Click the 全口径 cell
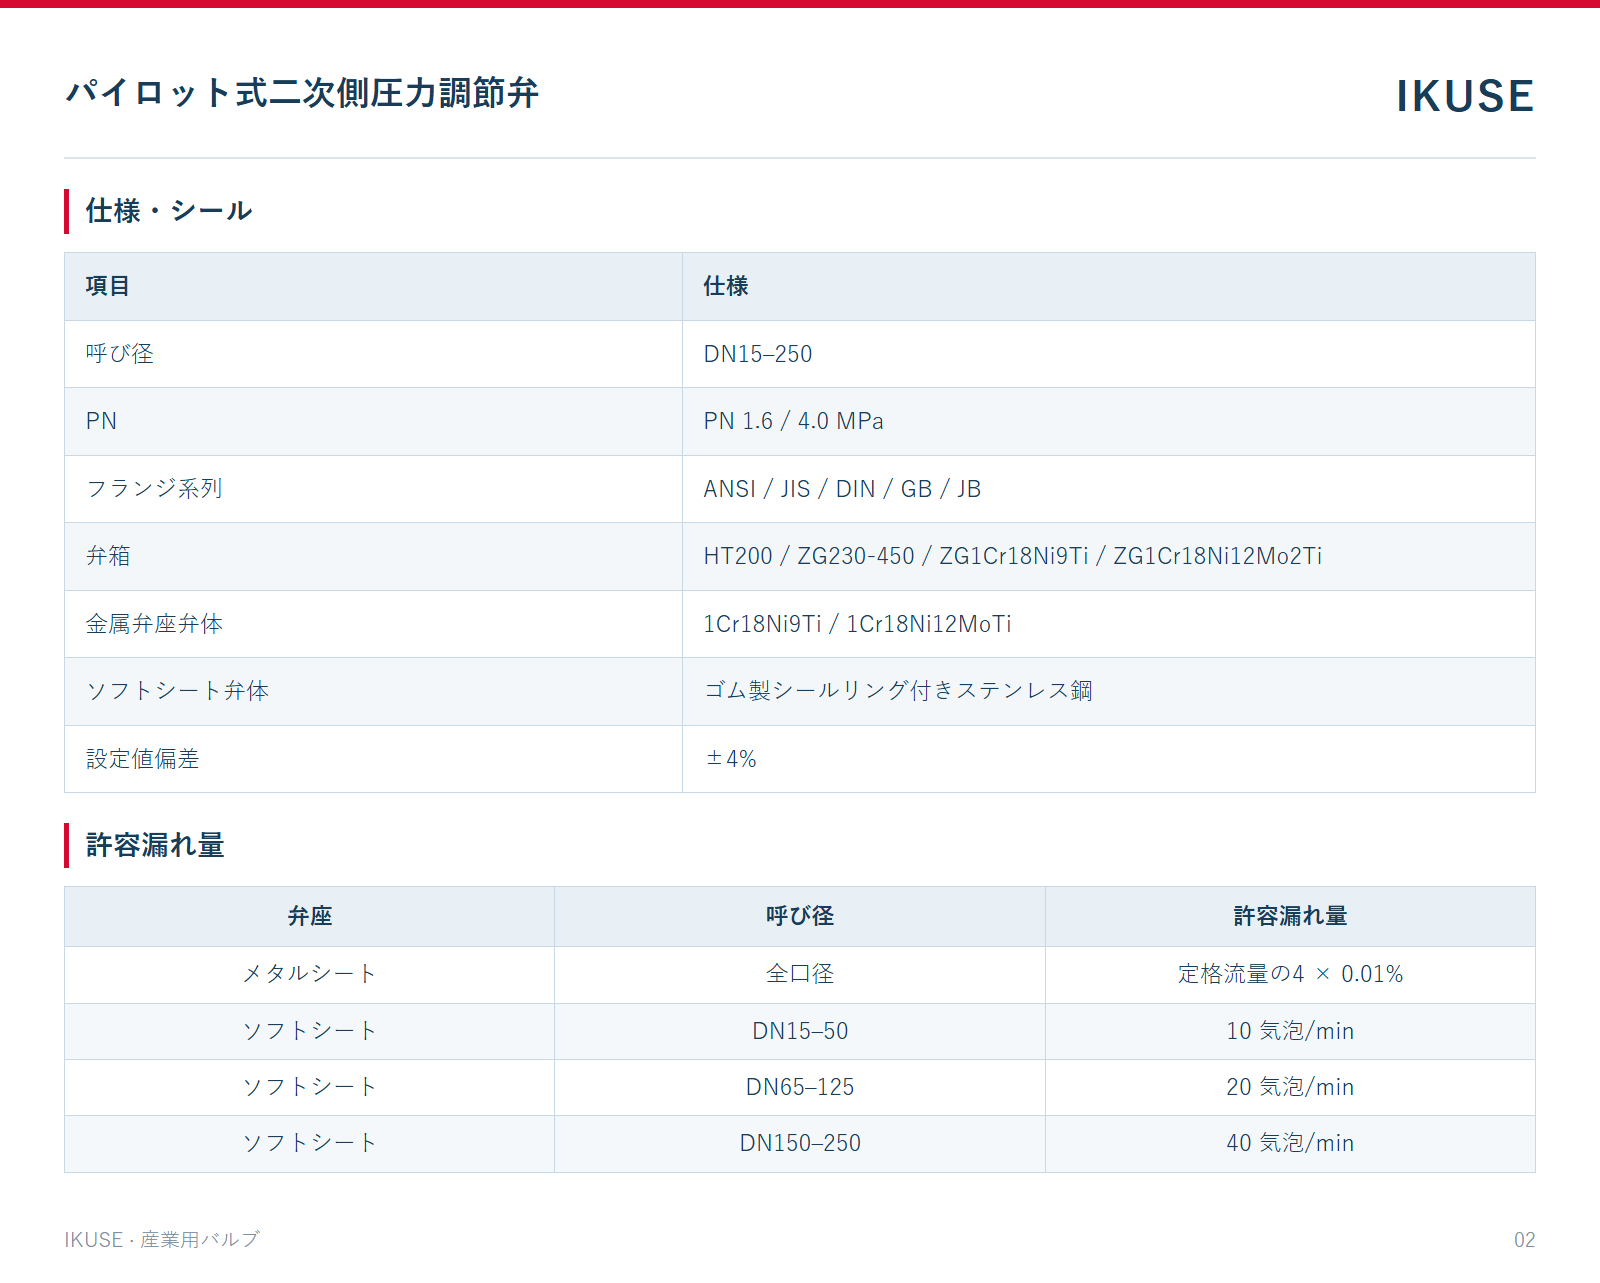Image resolution: width=1600 pixels, height=1283 pixels. 800,974
